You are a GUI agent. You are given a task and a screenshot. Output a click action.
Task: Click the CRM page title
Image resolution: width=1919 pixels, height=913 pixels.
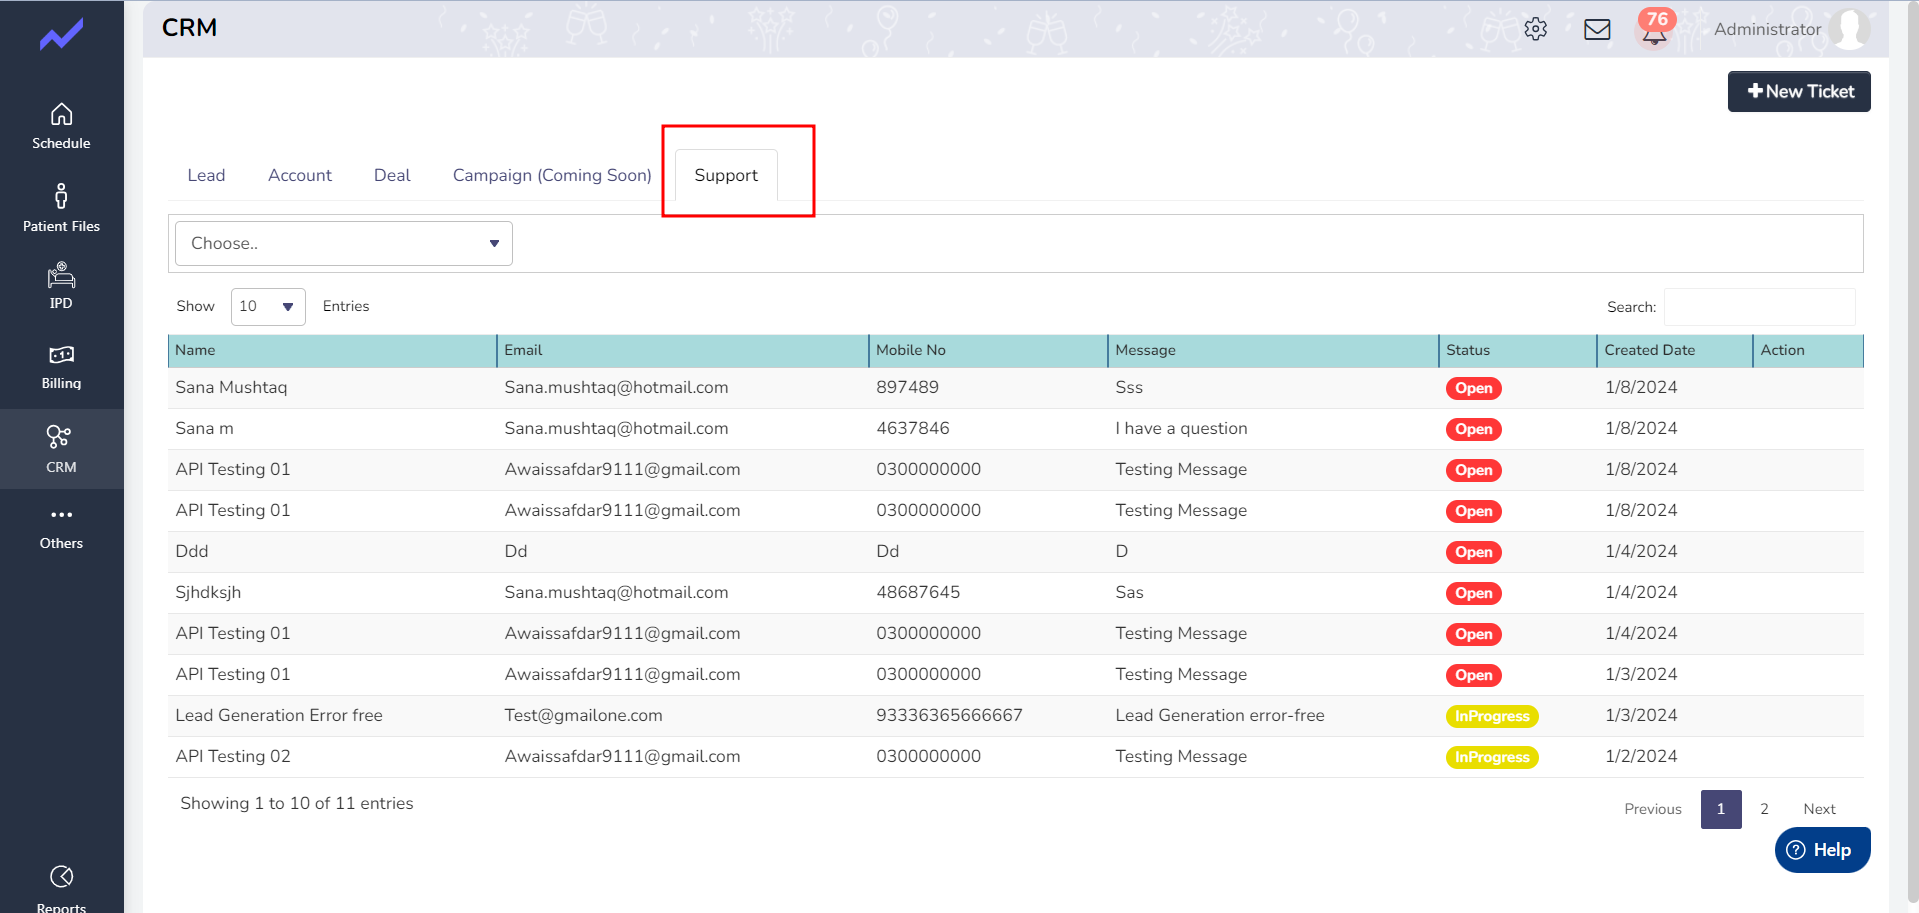click(x=189, y=28)
